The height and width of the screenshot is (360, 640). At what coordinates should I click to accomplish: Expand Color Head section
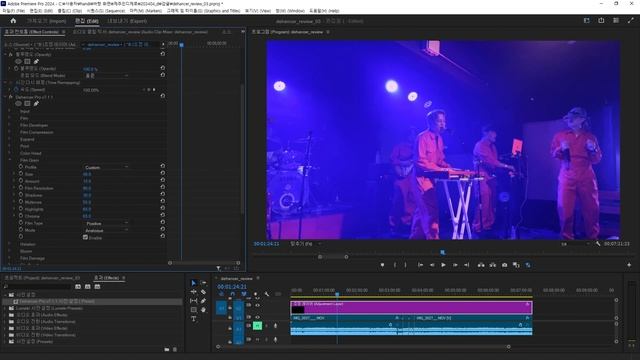coord(10,153)
